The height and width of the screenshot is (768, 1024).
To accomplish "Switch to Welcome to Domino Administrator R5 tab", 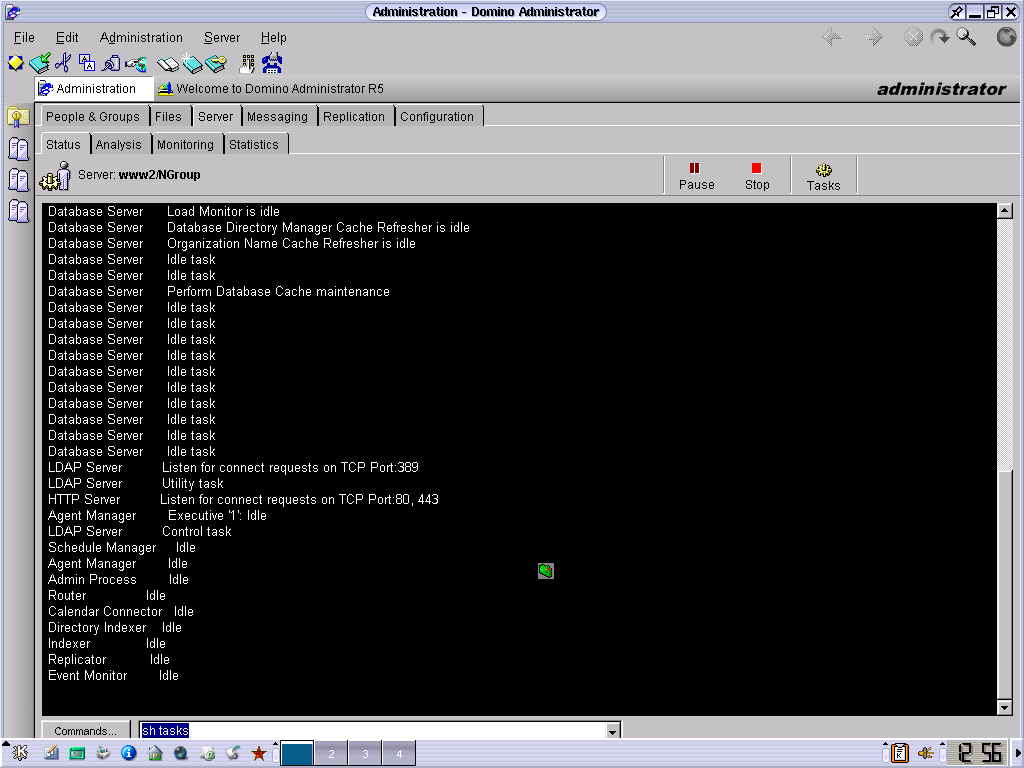I will 271,89.
